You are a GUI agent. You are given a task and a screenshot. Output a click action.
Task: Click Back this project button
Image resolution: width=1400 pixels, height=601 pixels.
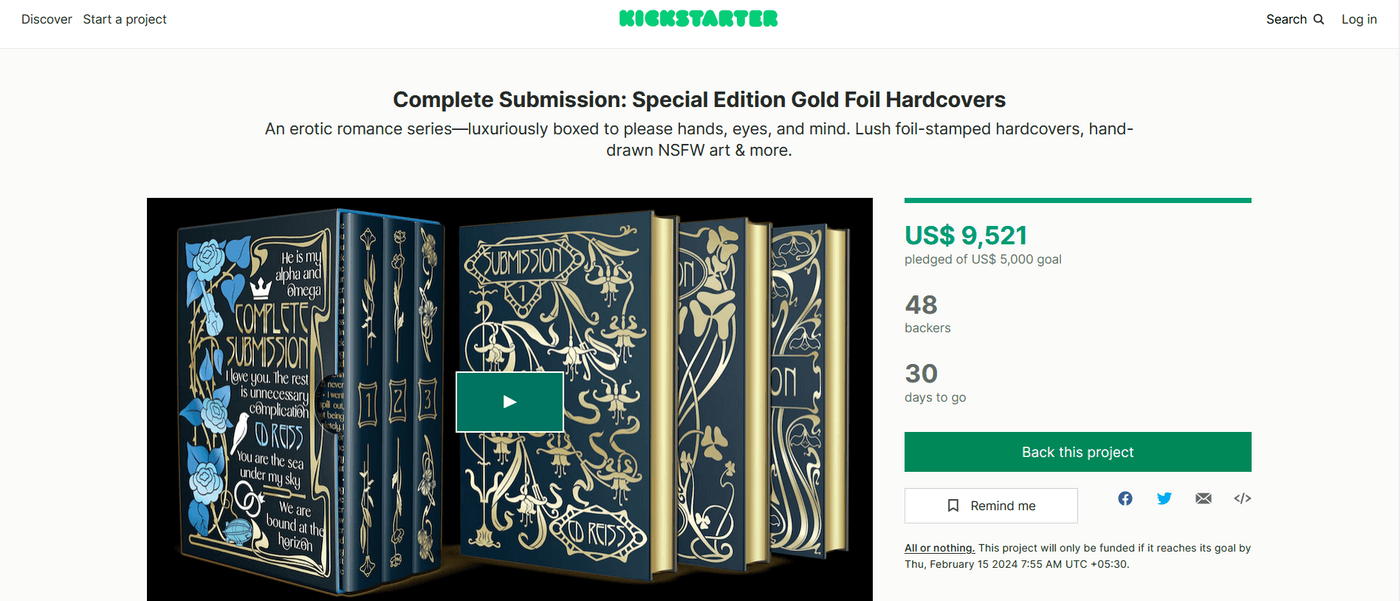tap(1078, 452)
